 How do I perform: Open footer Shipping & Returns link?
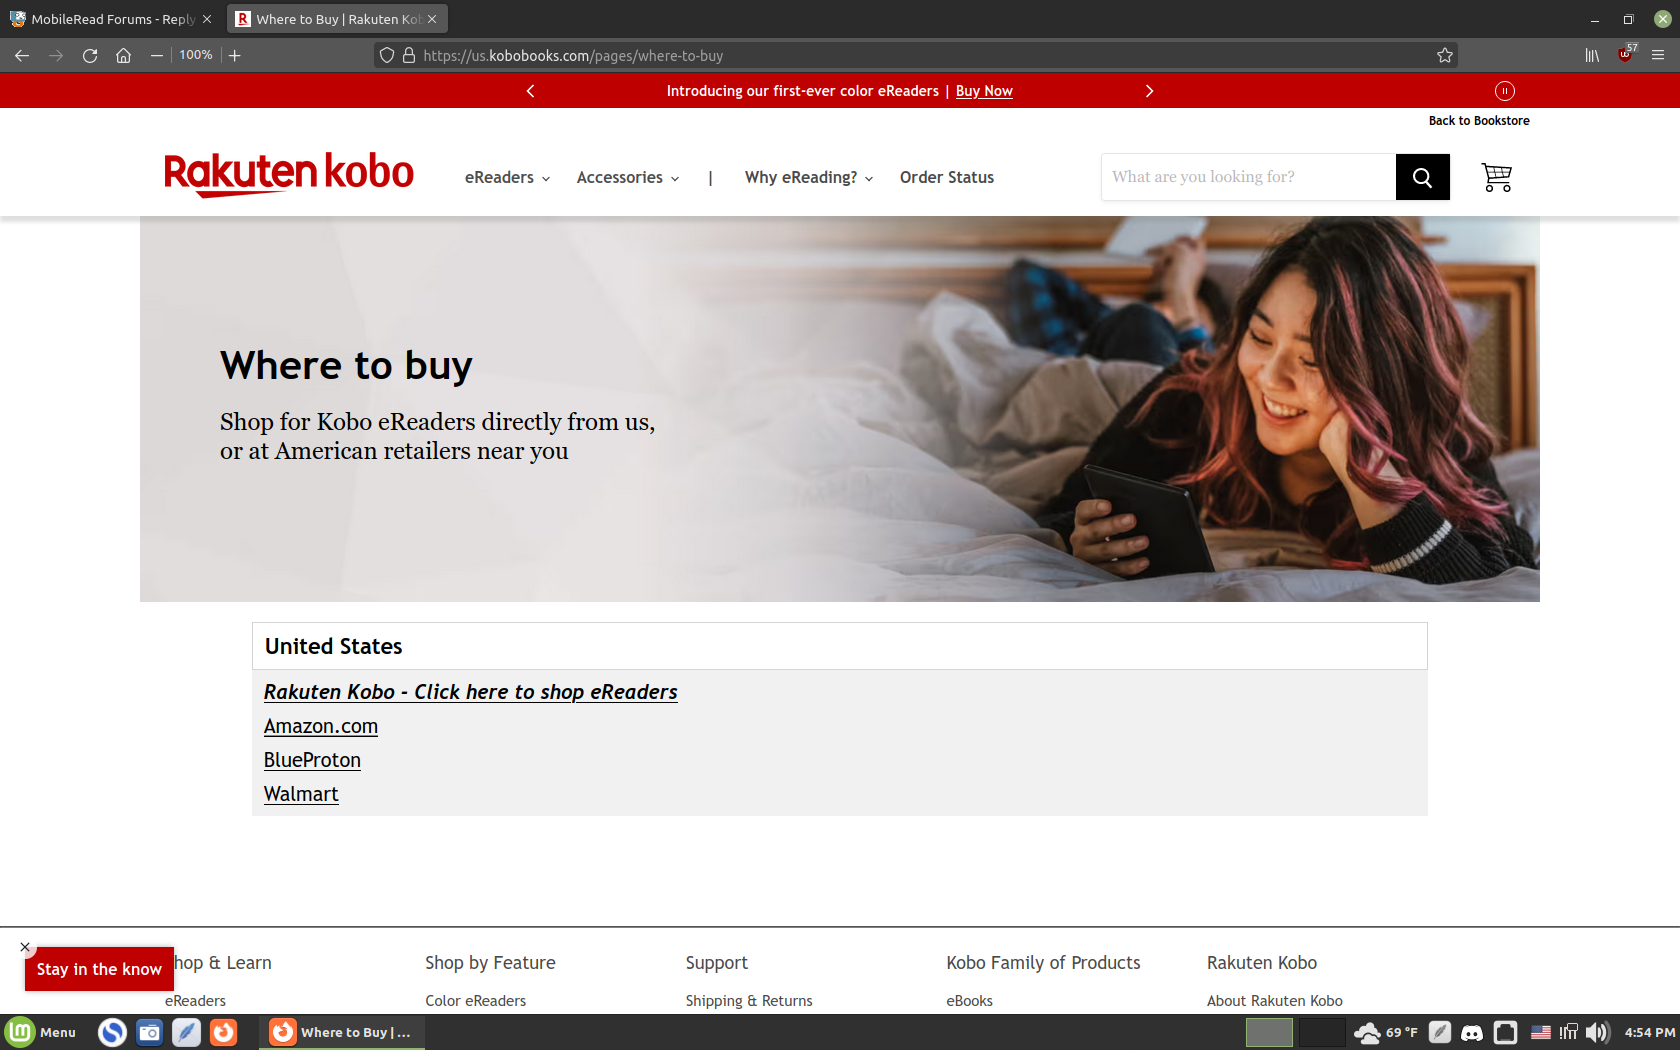pos(749,1001)
